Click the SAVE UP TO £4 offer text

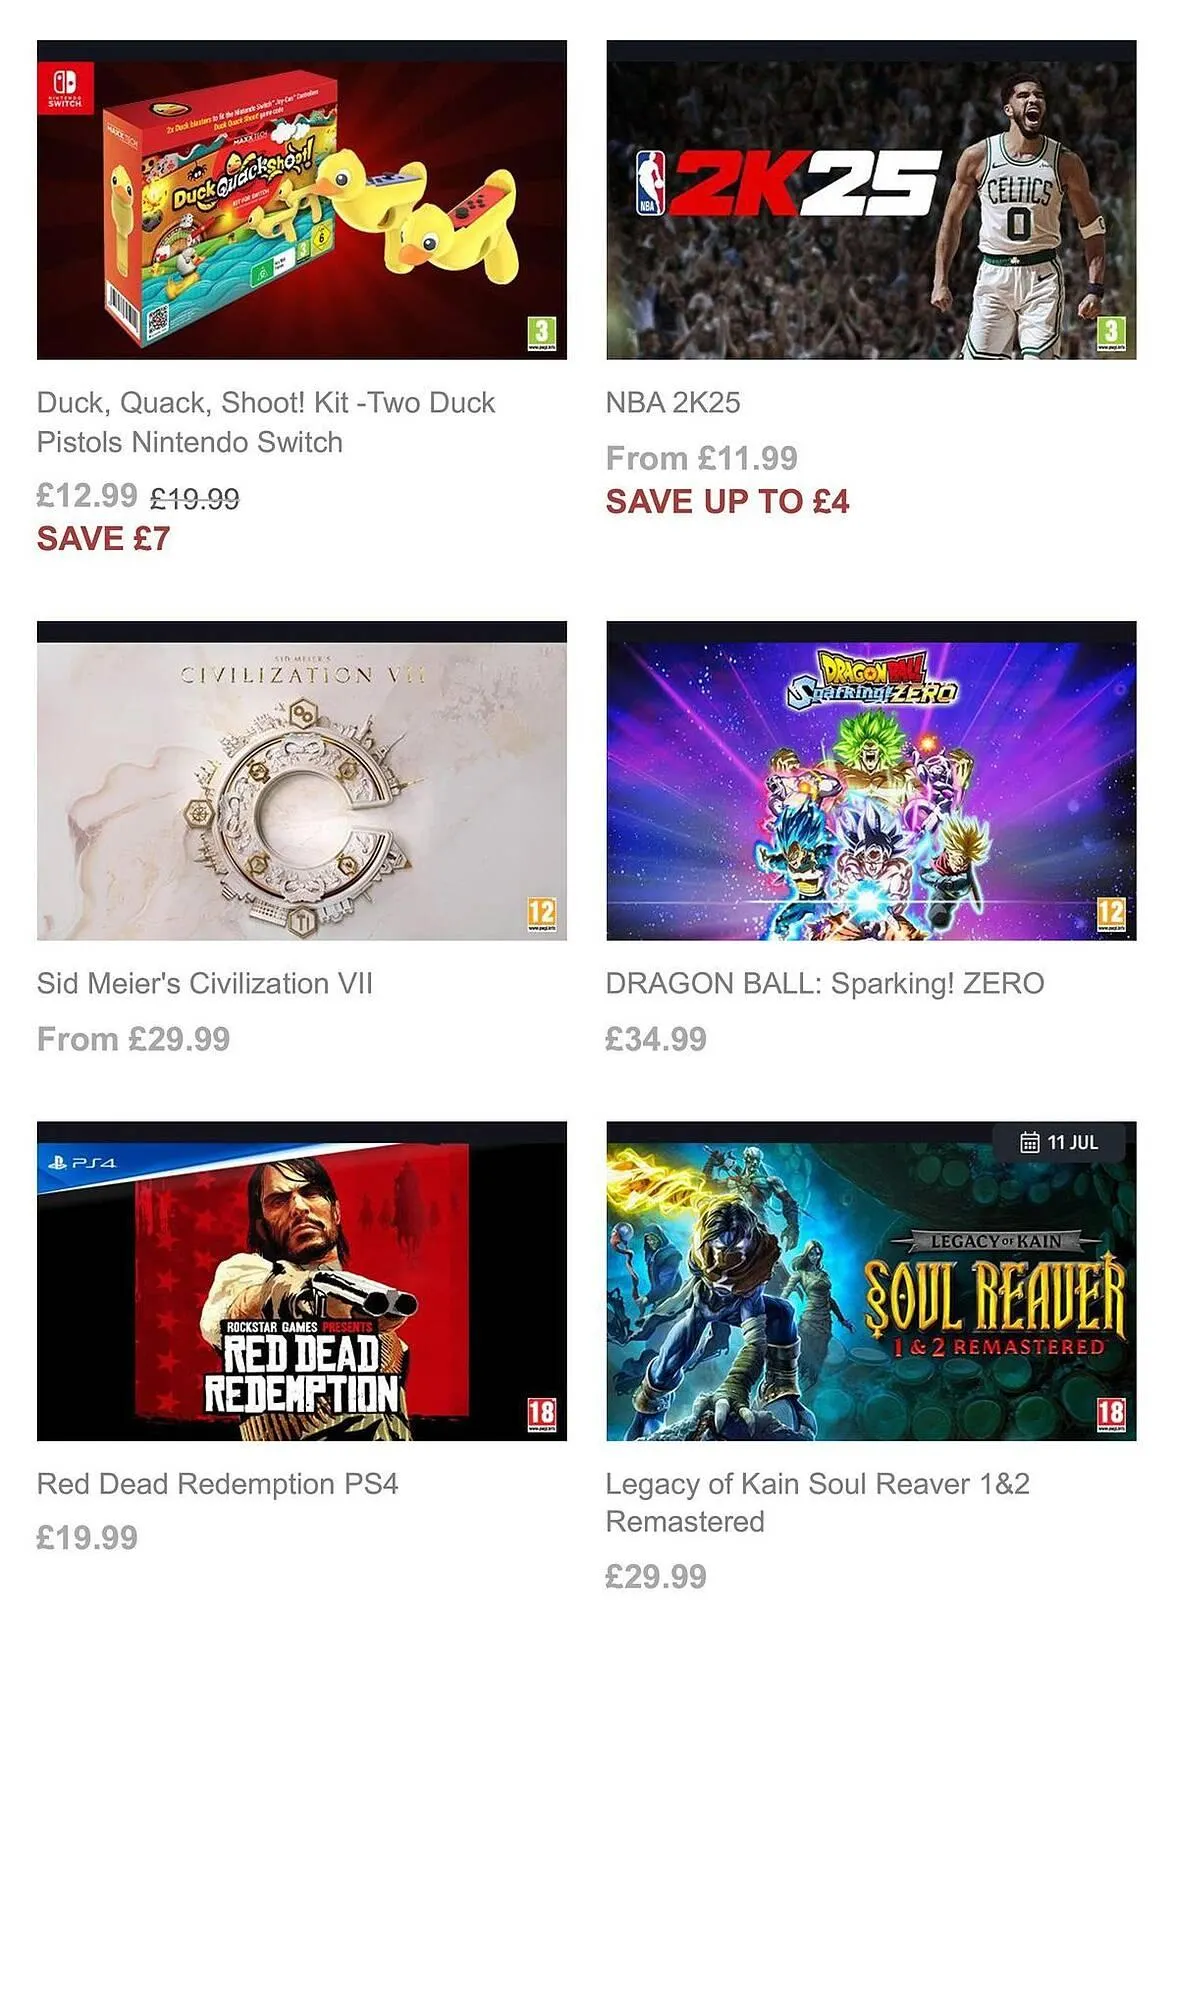(x=727, y=502)
